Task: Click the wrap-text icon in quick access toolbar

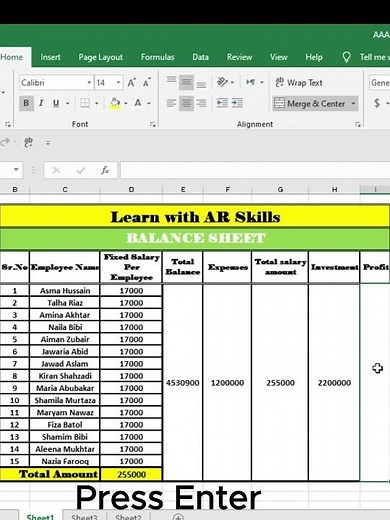Action: (28, 143)
